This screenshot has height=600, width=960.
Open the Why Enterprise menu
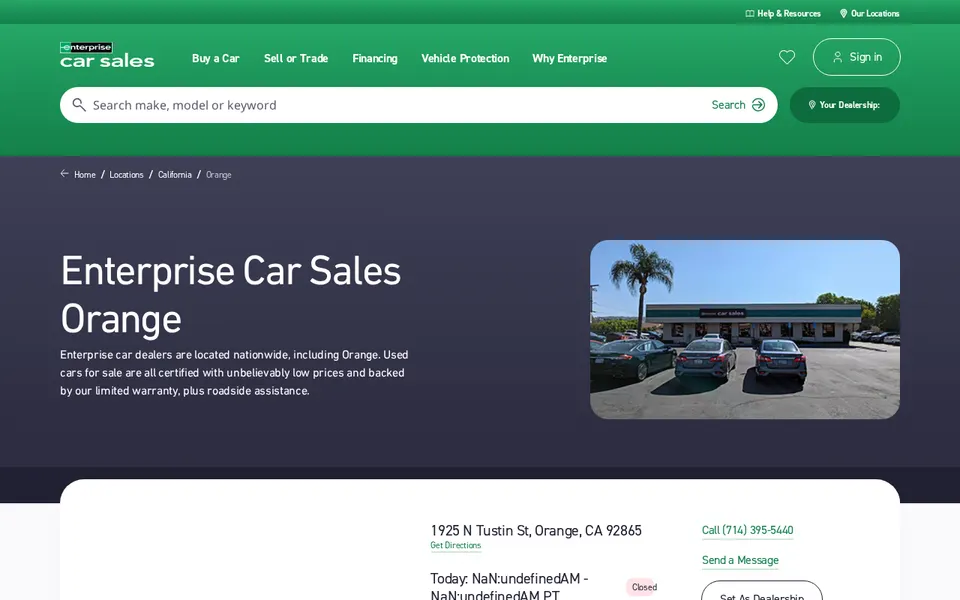[x=569, y=58]
